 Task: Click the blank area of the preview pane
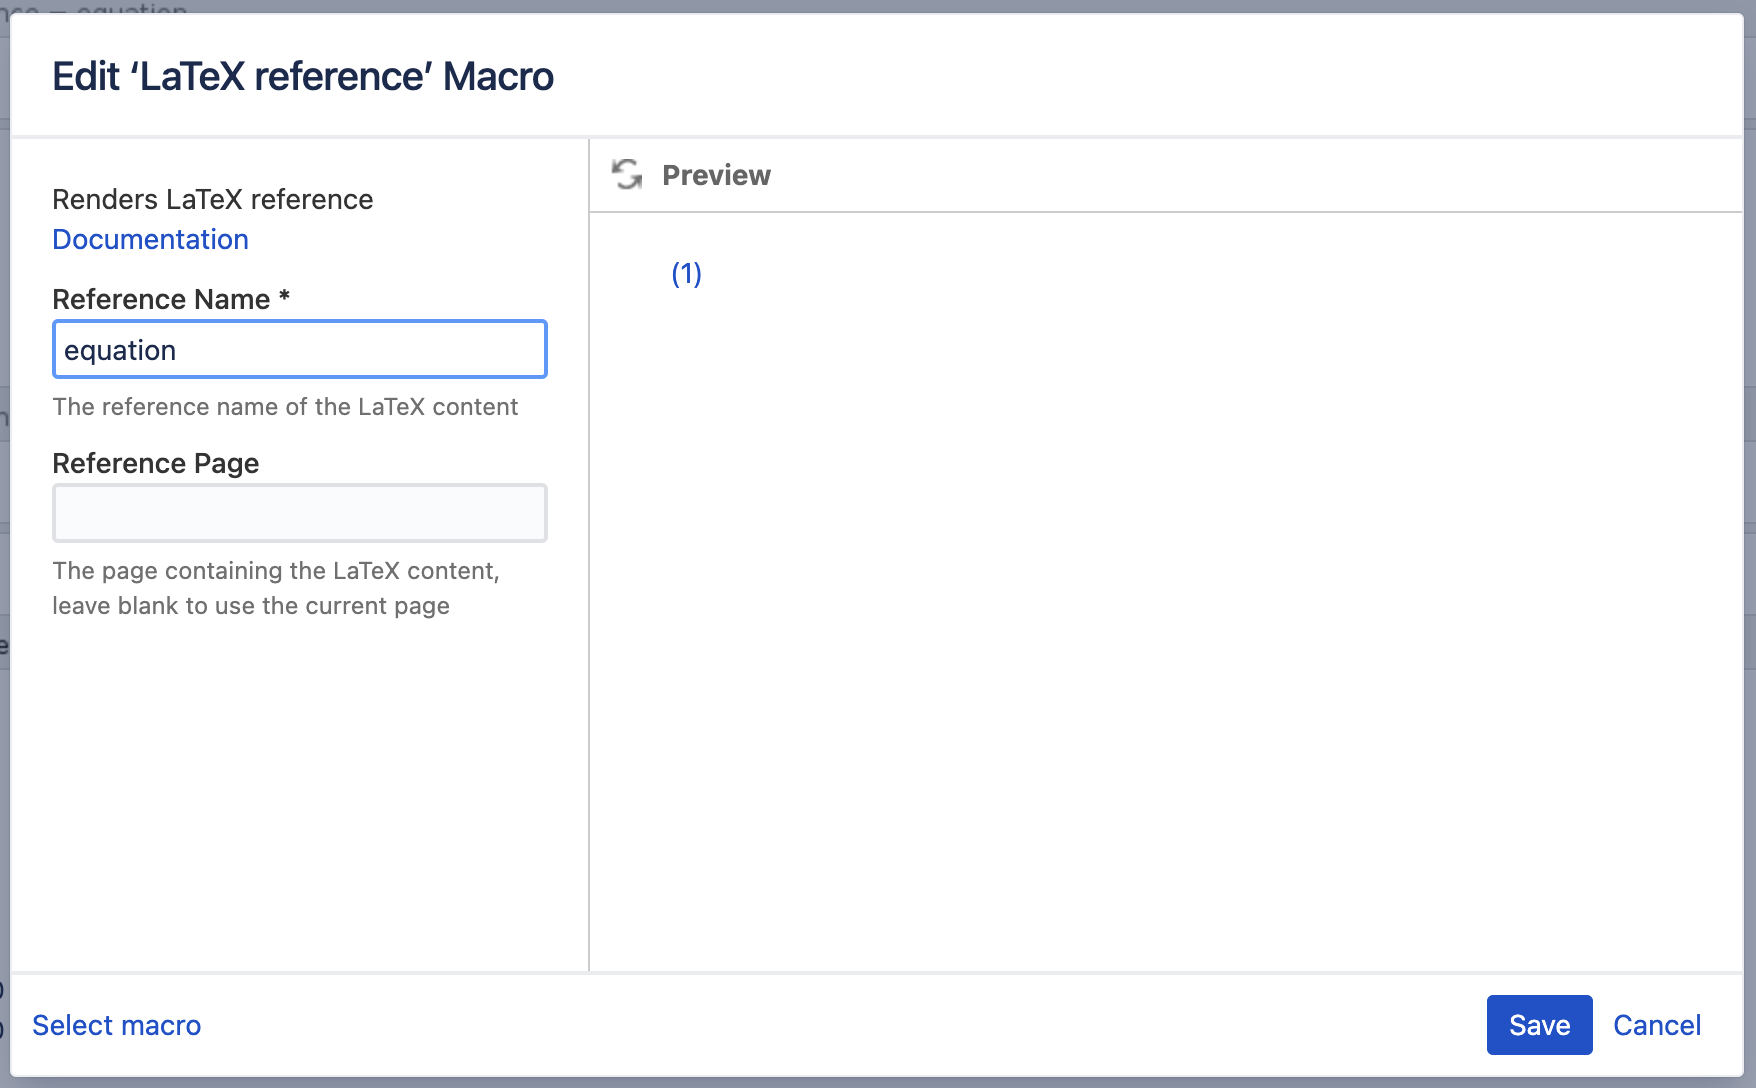tap(1165, 620)
